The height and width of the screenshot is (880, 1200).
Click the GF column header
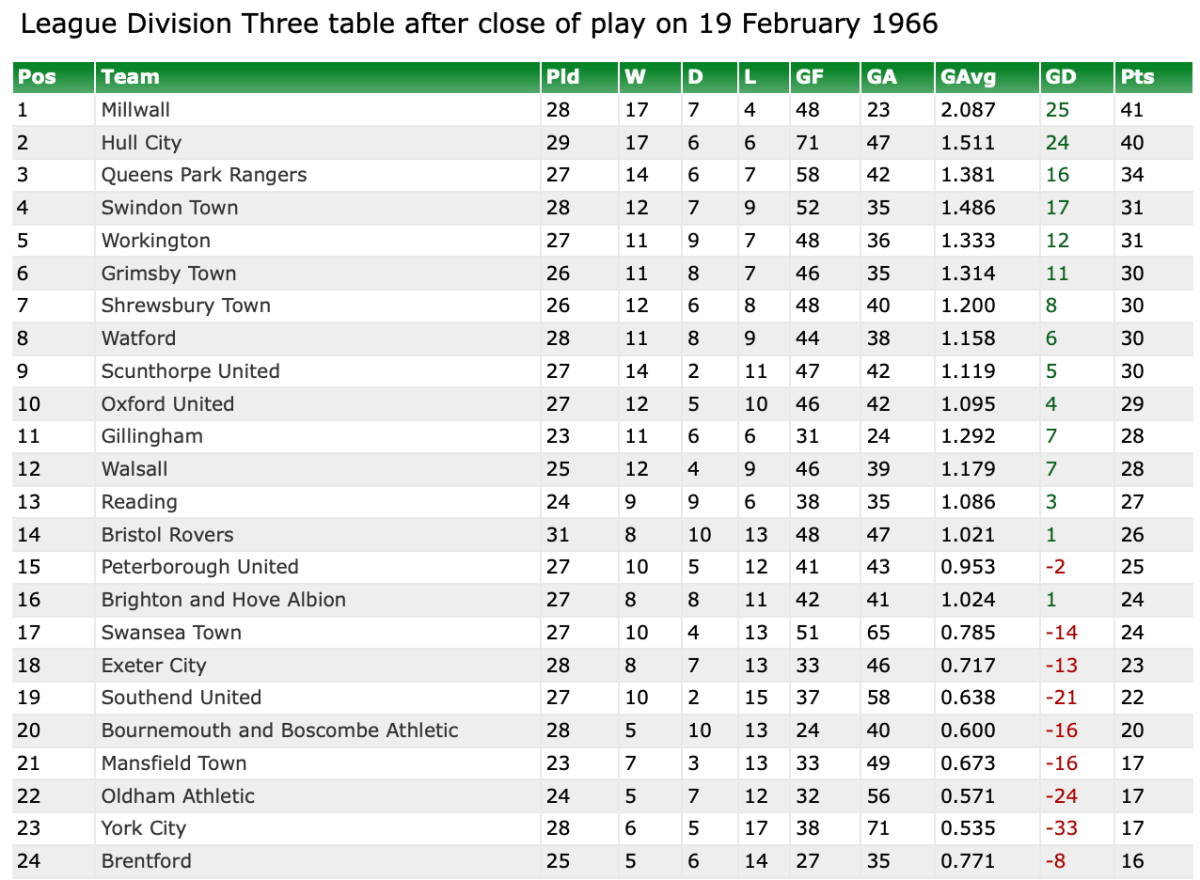[809, 77]
